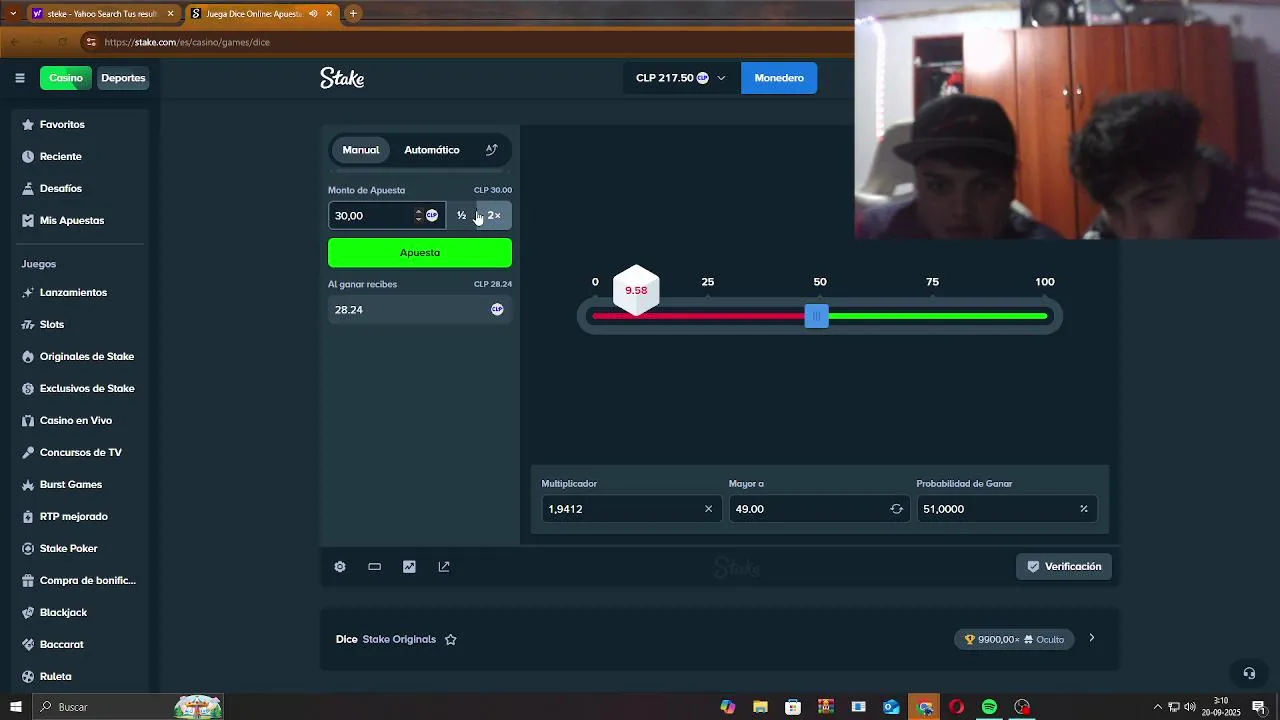The image size is (1280, 720).
Task: Click the Casino en Vivo icon
Action: point(28,421)
